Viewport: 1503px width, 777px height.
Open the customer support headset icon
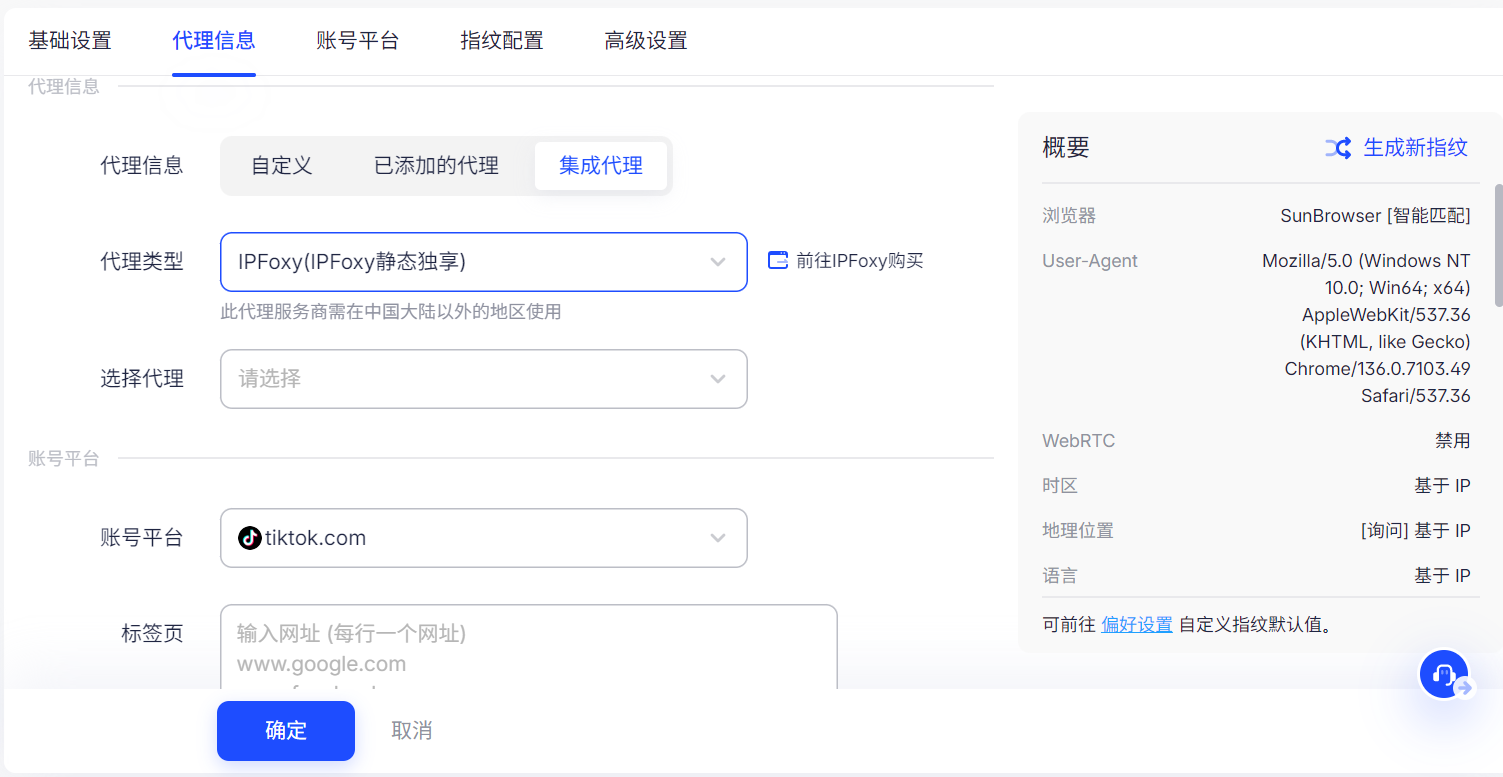[1443, 674]
